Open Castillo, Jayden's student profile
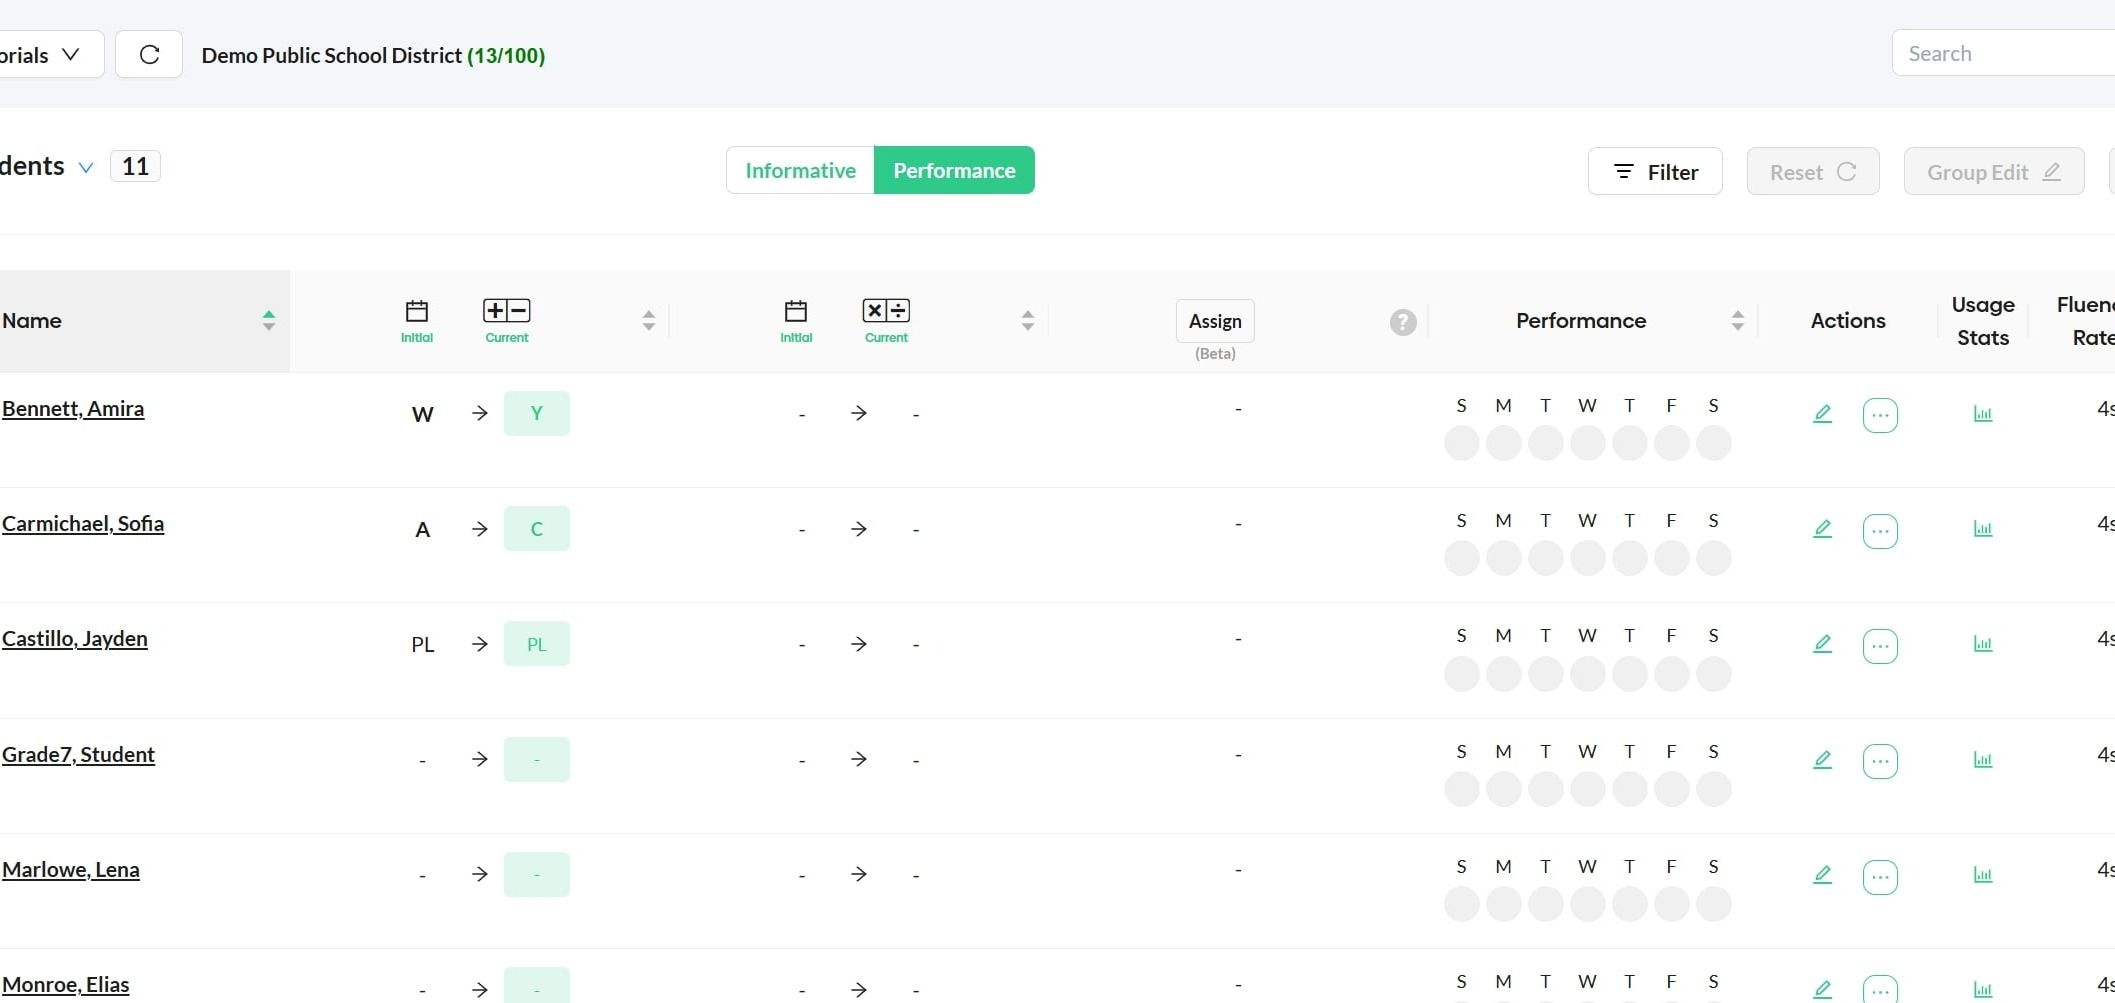Image resolution: width=2115 pixels, height=1003 pixels. click(x=75, y=638)
